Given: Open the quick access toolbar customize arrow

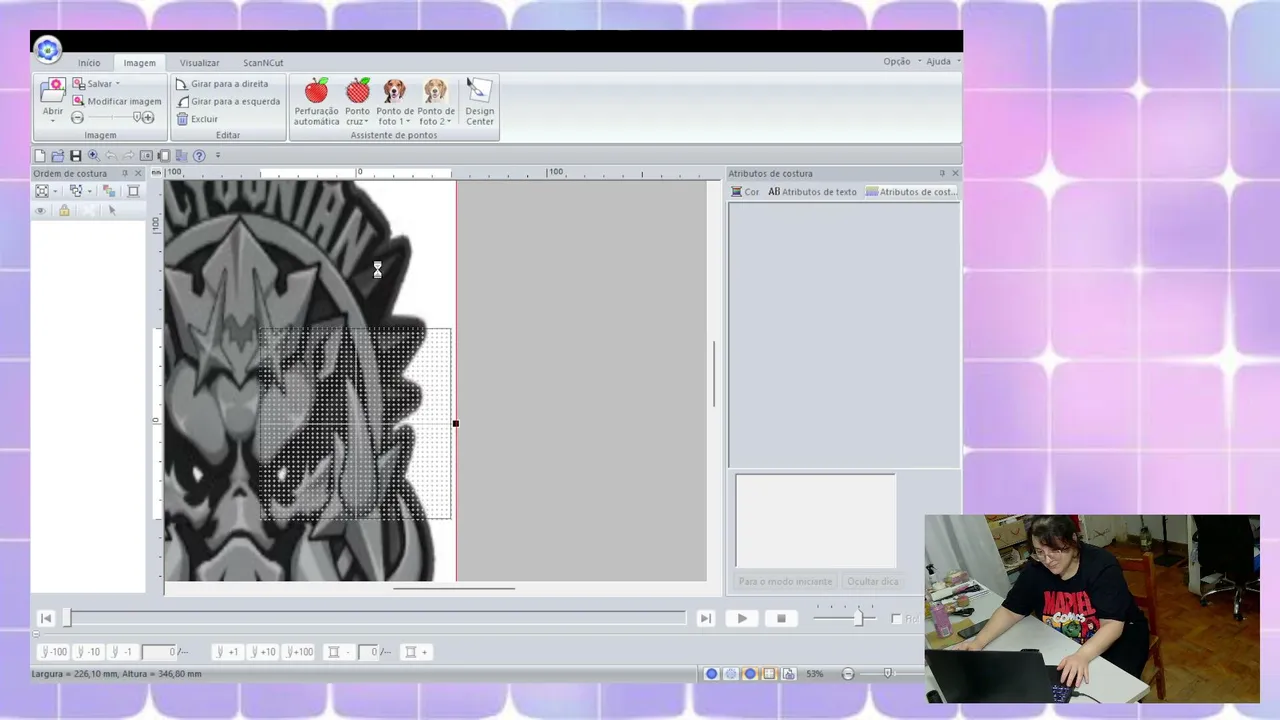Looking at the screenshot, I should [218, 156].
